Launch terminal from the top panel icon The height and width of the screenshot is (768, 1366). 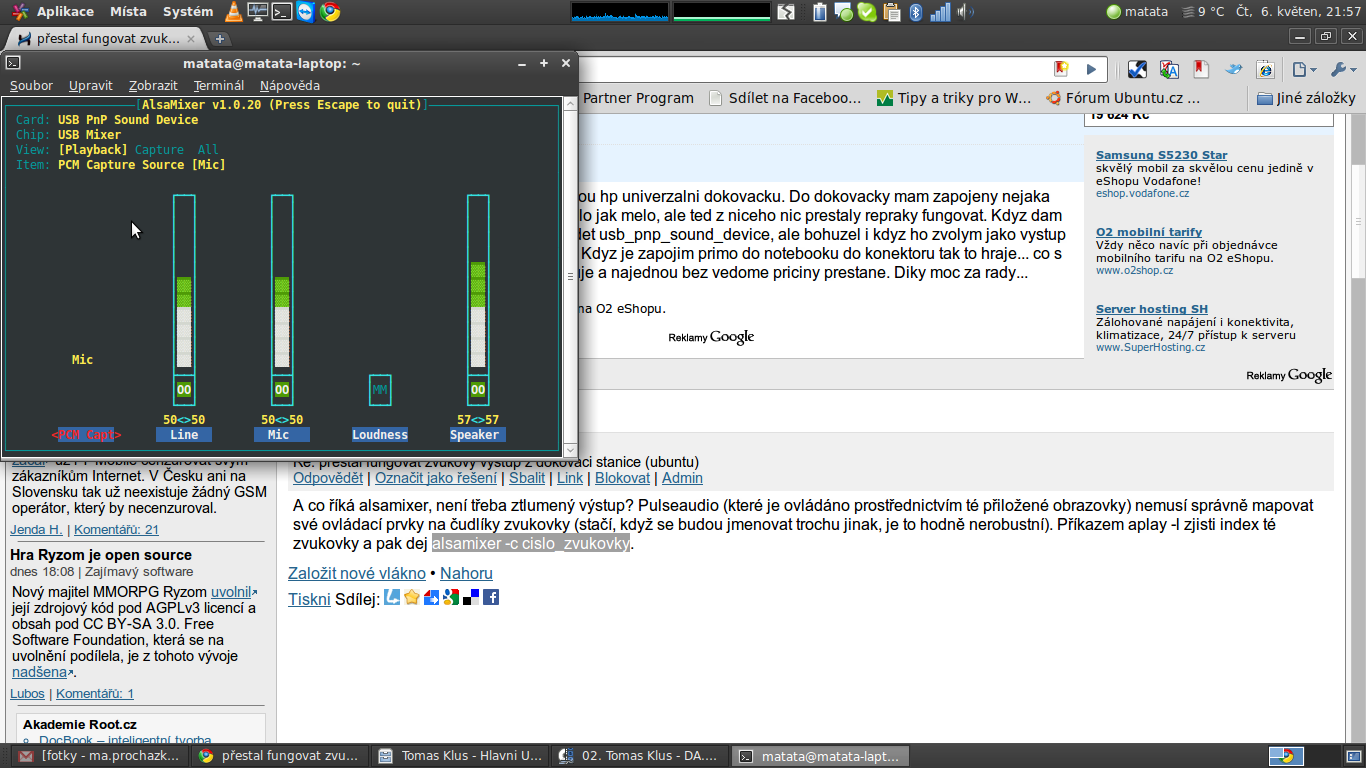[x=282, y=12]
